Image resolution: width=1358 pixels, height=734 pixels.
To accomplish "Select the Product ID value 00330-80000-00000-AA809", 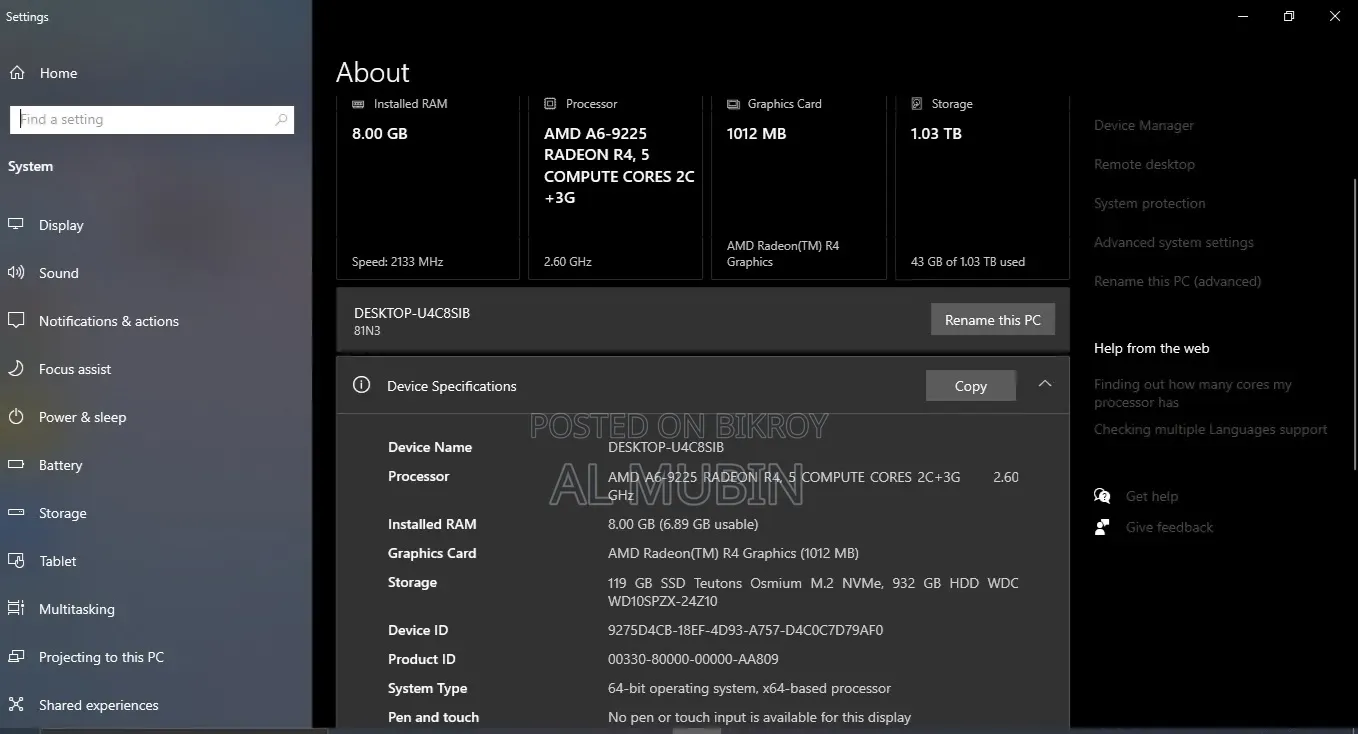I will (x=693, y=659).
